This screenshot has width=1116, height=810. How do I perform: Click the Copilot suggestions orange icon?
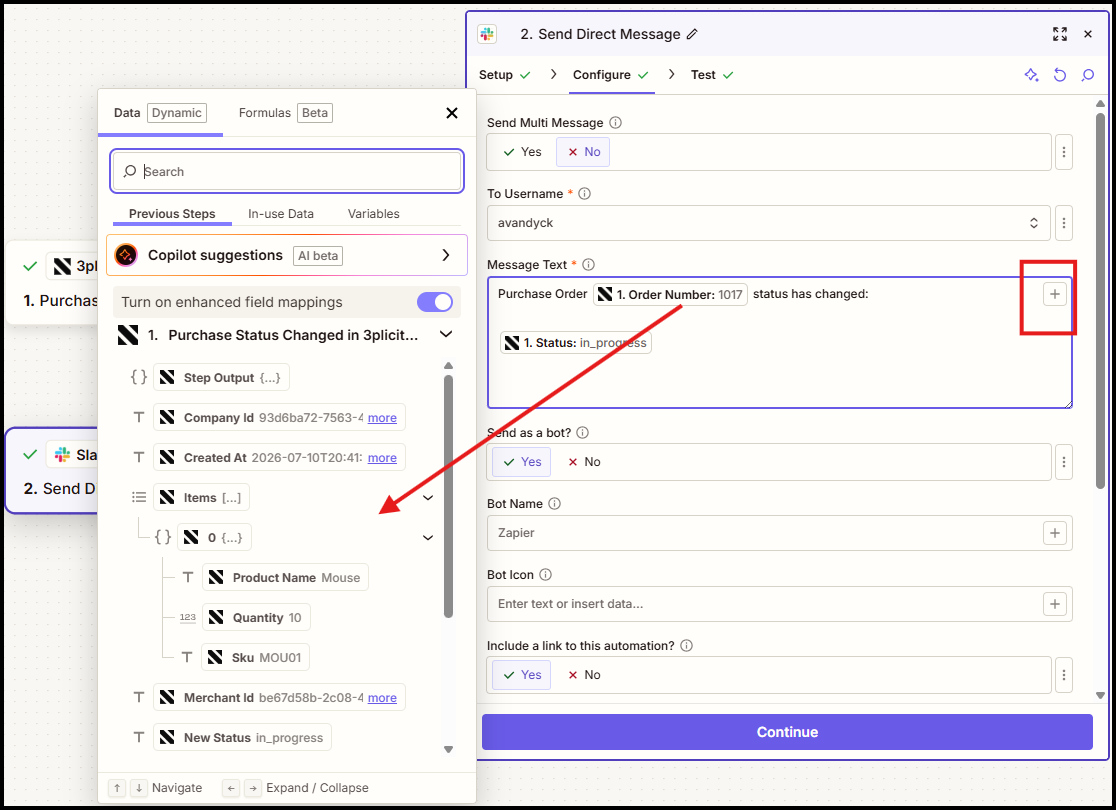(126, 255)
